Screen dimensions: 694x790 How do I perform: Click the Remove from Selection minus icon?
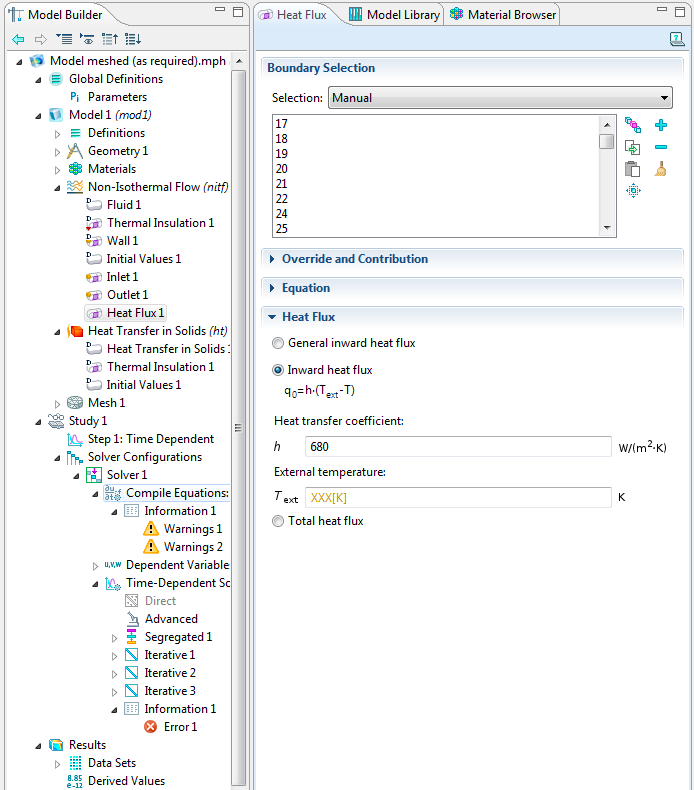pos(660,147)
